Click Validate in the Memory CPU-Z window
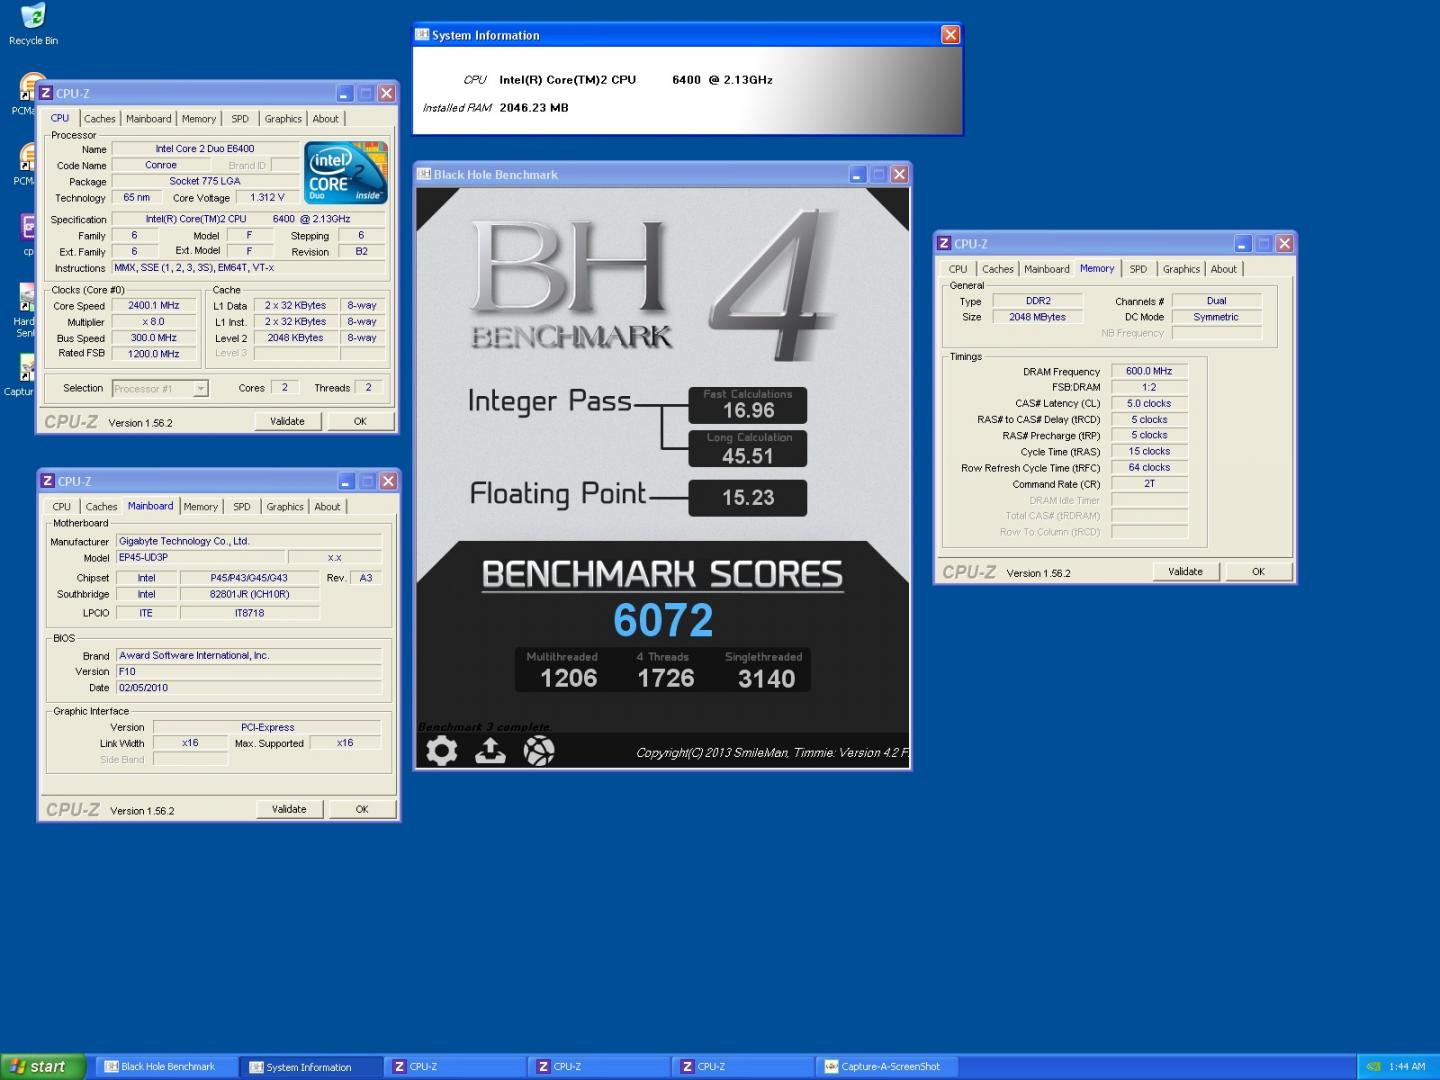This screenshot has width=1440, height=1080. pos(1185,571)
